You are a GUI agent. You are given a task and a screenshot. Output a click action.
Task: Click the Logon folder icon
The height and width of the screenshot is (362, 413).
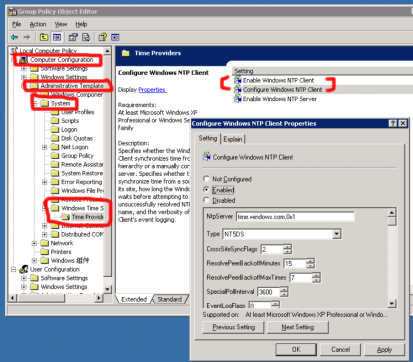click(55, 129)
